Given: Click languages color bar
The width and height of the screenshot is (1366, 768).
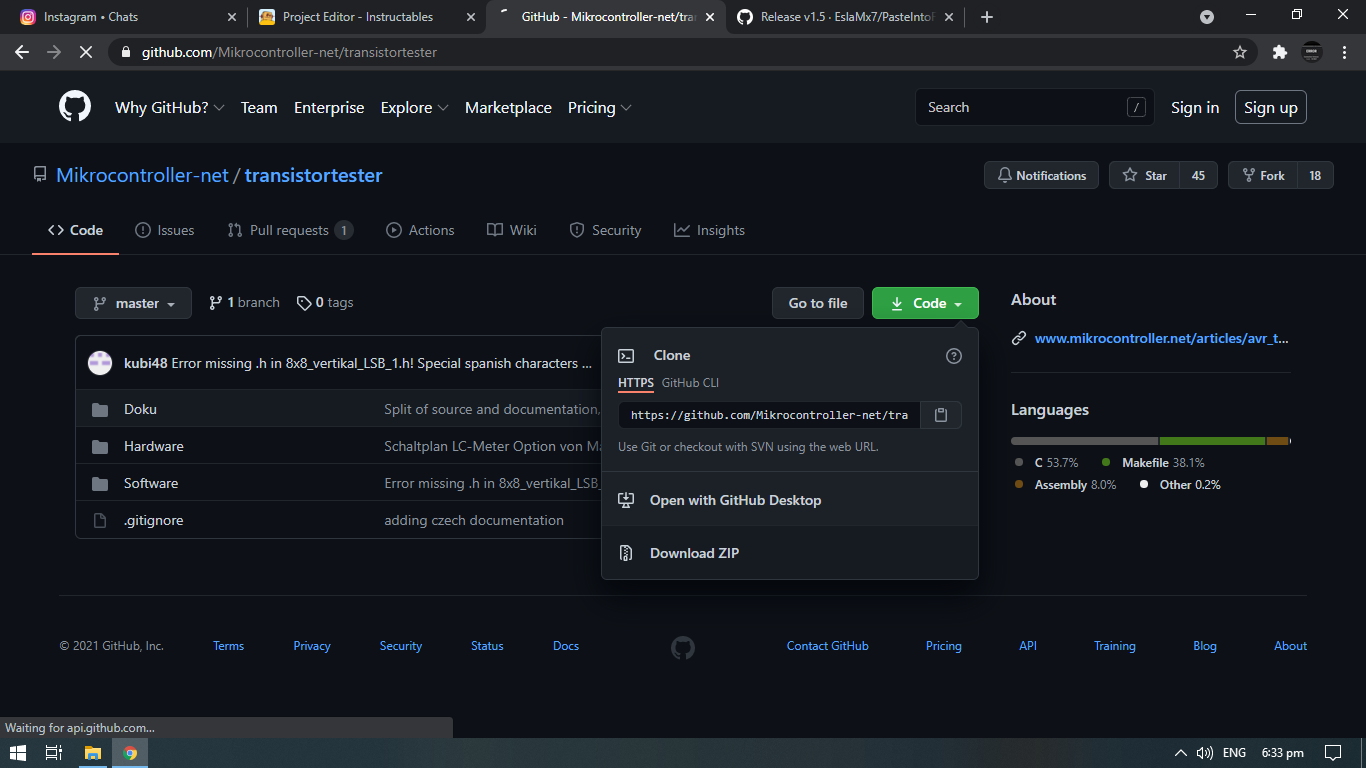Looking at the screenshot, I should click(1151, 441).
